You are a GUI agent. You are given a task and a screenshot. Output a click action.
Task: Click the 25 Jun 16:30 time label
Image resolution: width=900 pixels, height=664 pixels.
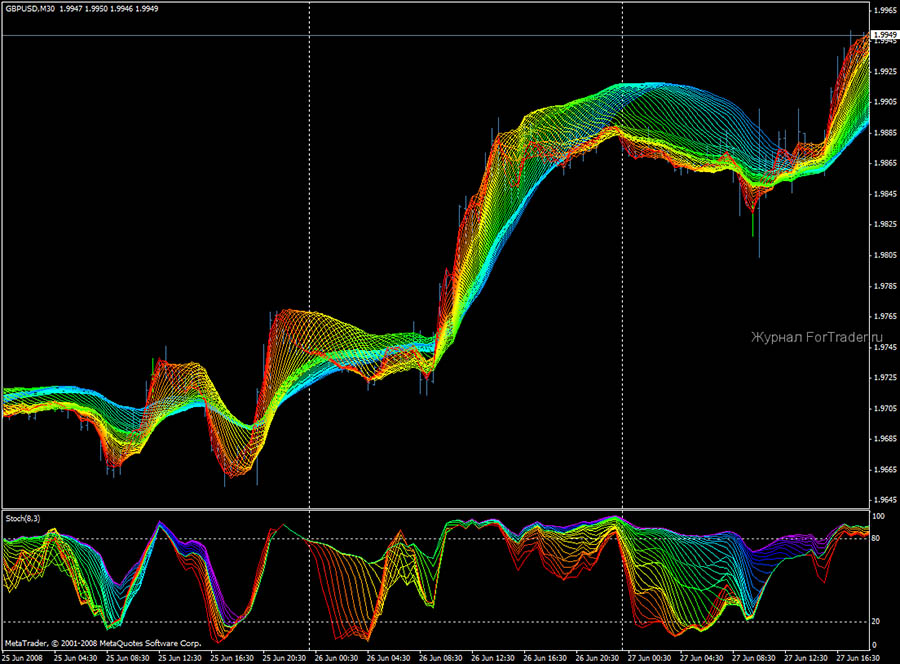229,658
